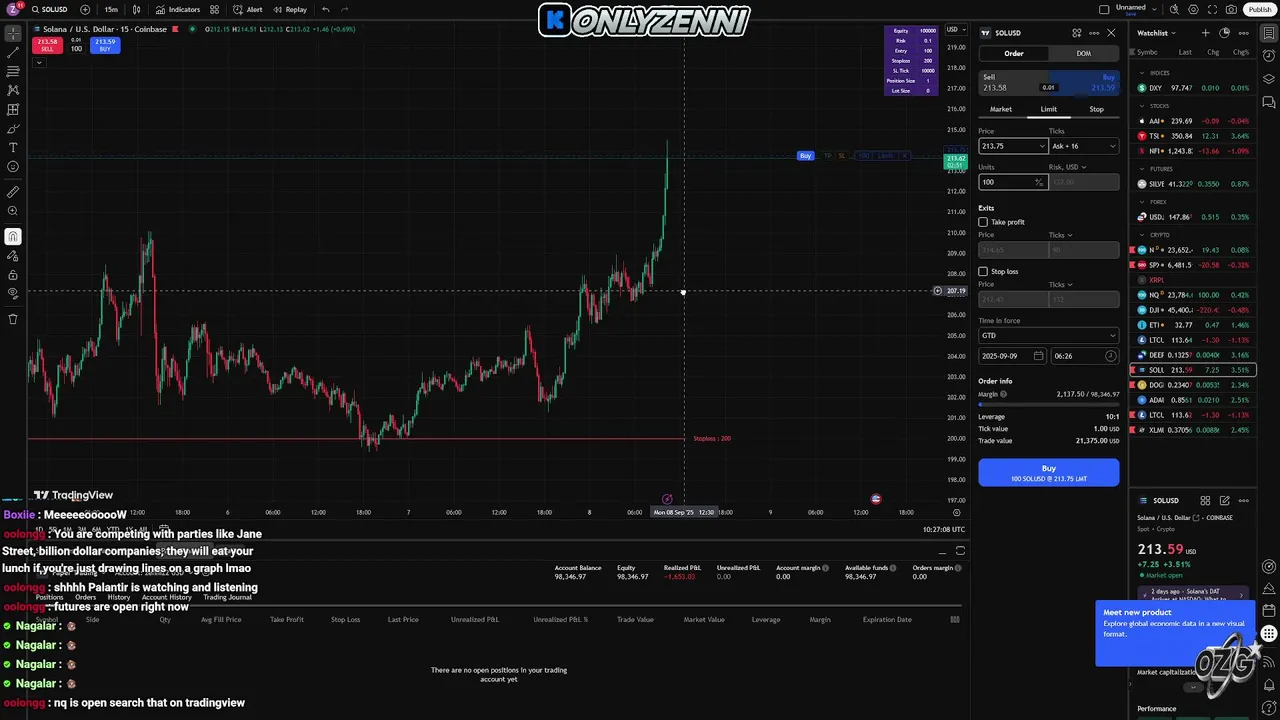Select the trend line drawing tool
This screenshot has width=1280, height=720.
pyautogui.click(x=13, y=52)
